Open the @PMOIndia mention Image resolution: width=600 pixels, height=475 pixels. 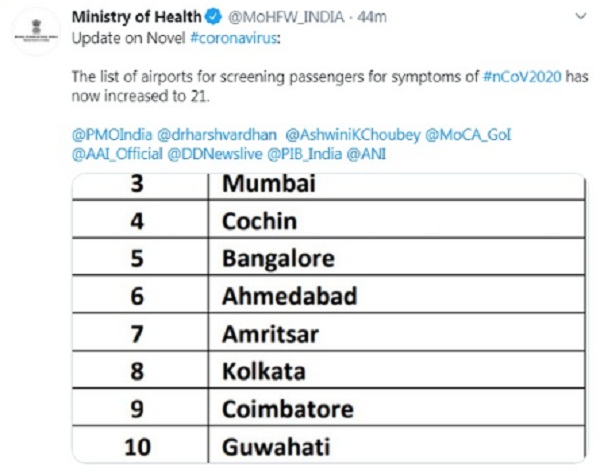[112, 135]
